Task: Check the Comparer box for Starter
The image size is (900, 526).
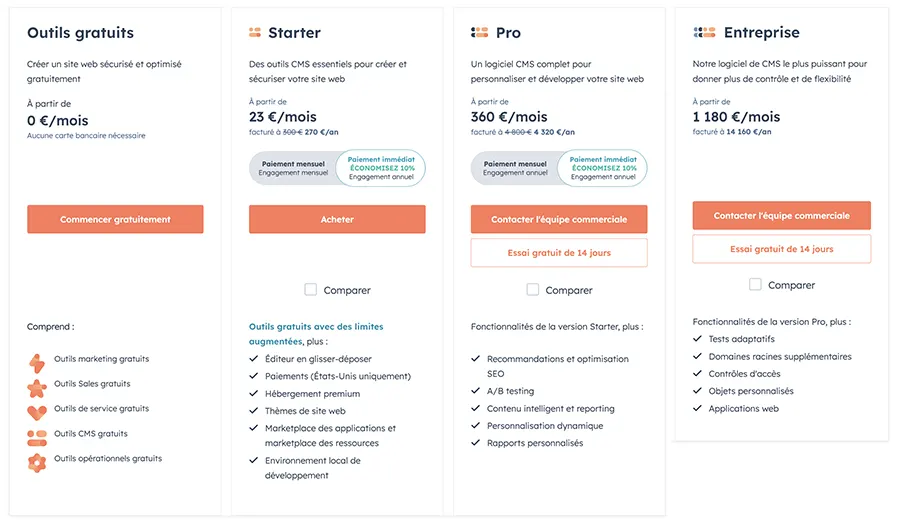Action: [x=311, y=290]
